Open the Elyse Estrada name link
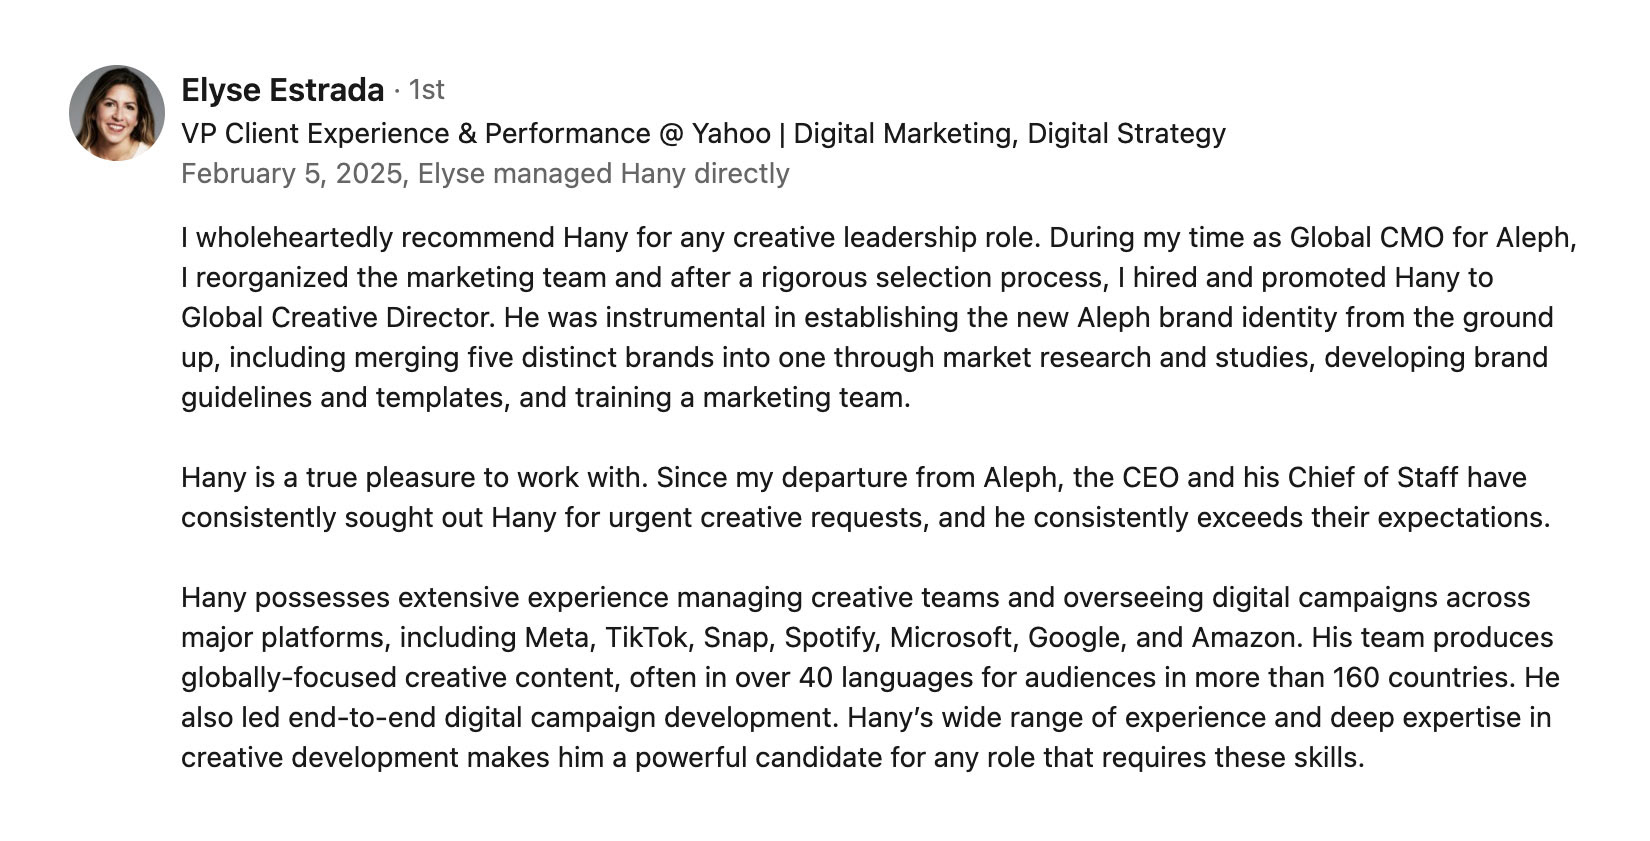Screen dimensions: 1650x841 tap(282, 90)
